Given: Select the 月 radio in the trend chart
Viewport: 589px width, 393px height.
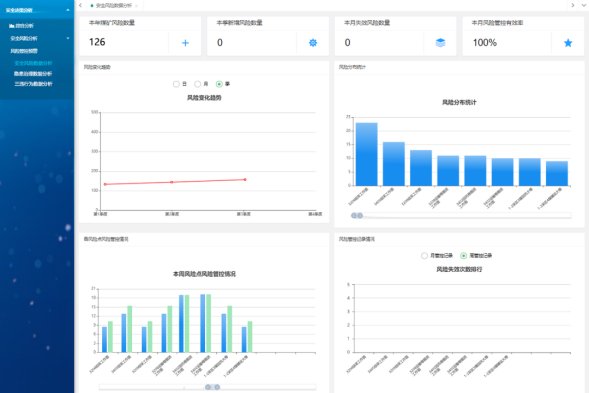Looking at the screenshot, I should point(197,84).
